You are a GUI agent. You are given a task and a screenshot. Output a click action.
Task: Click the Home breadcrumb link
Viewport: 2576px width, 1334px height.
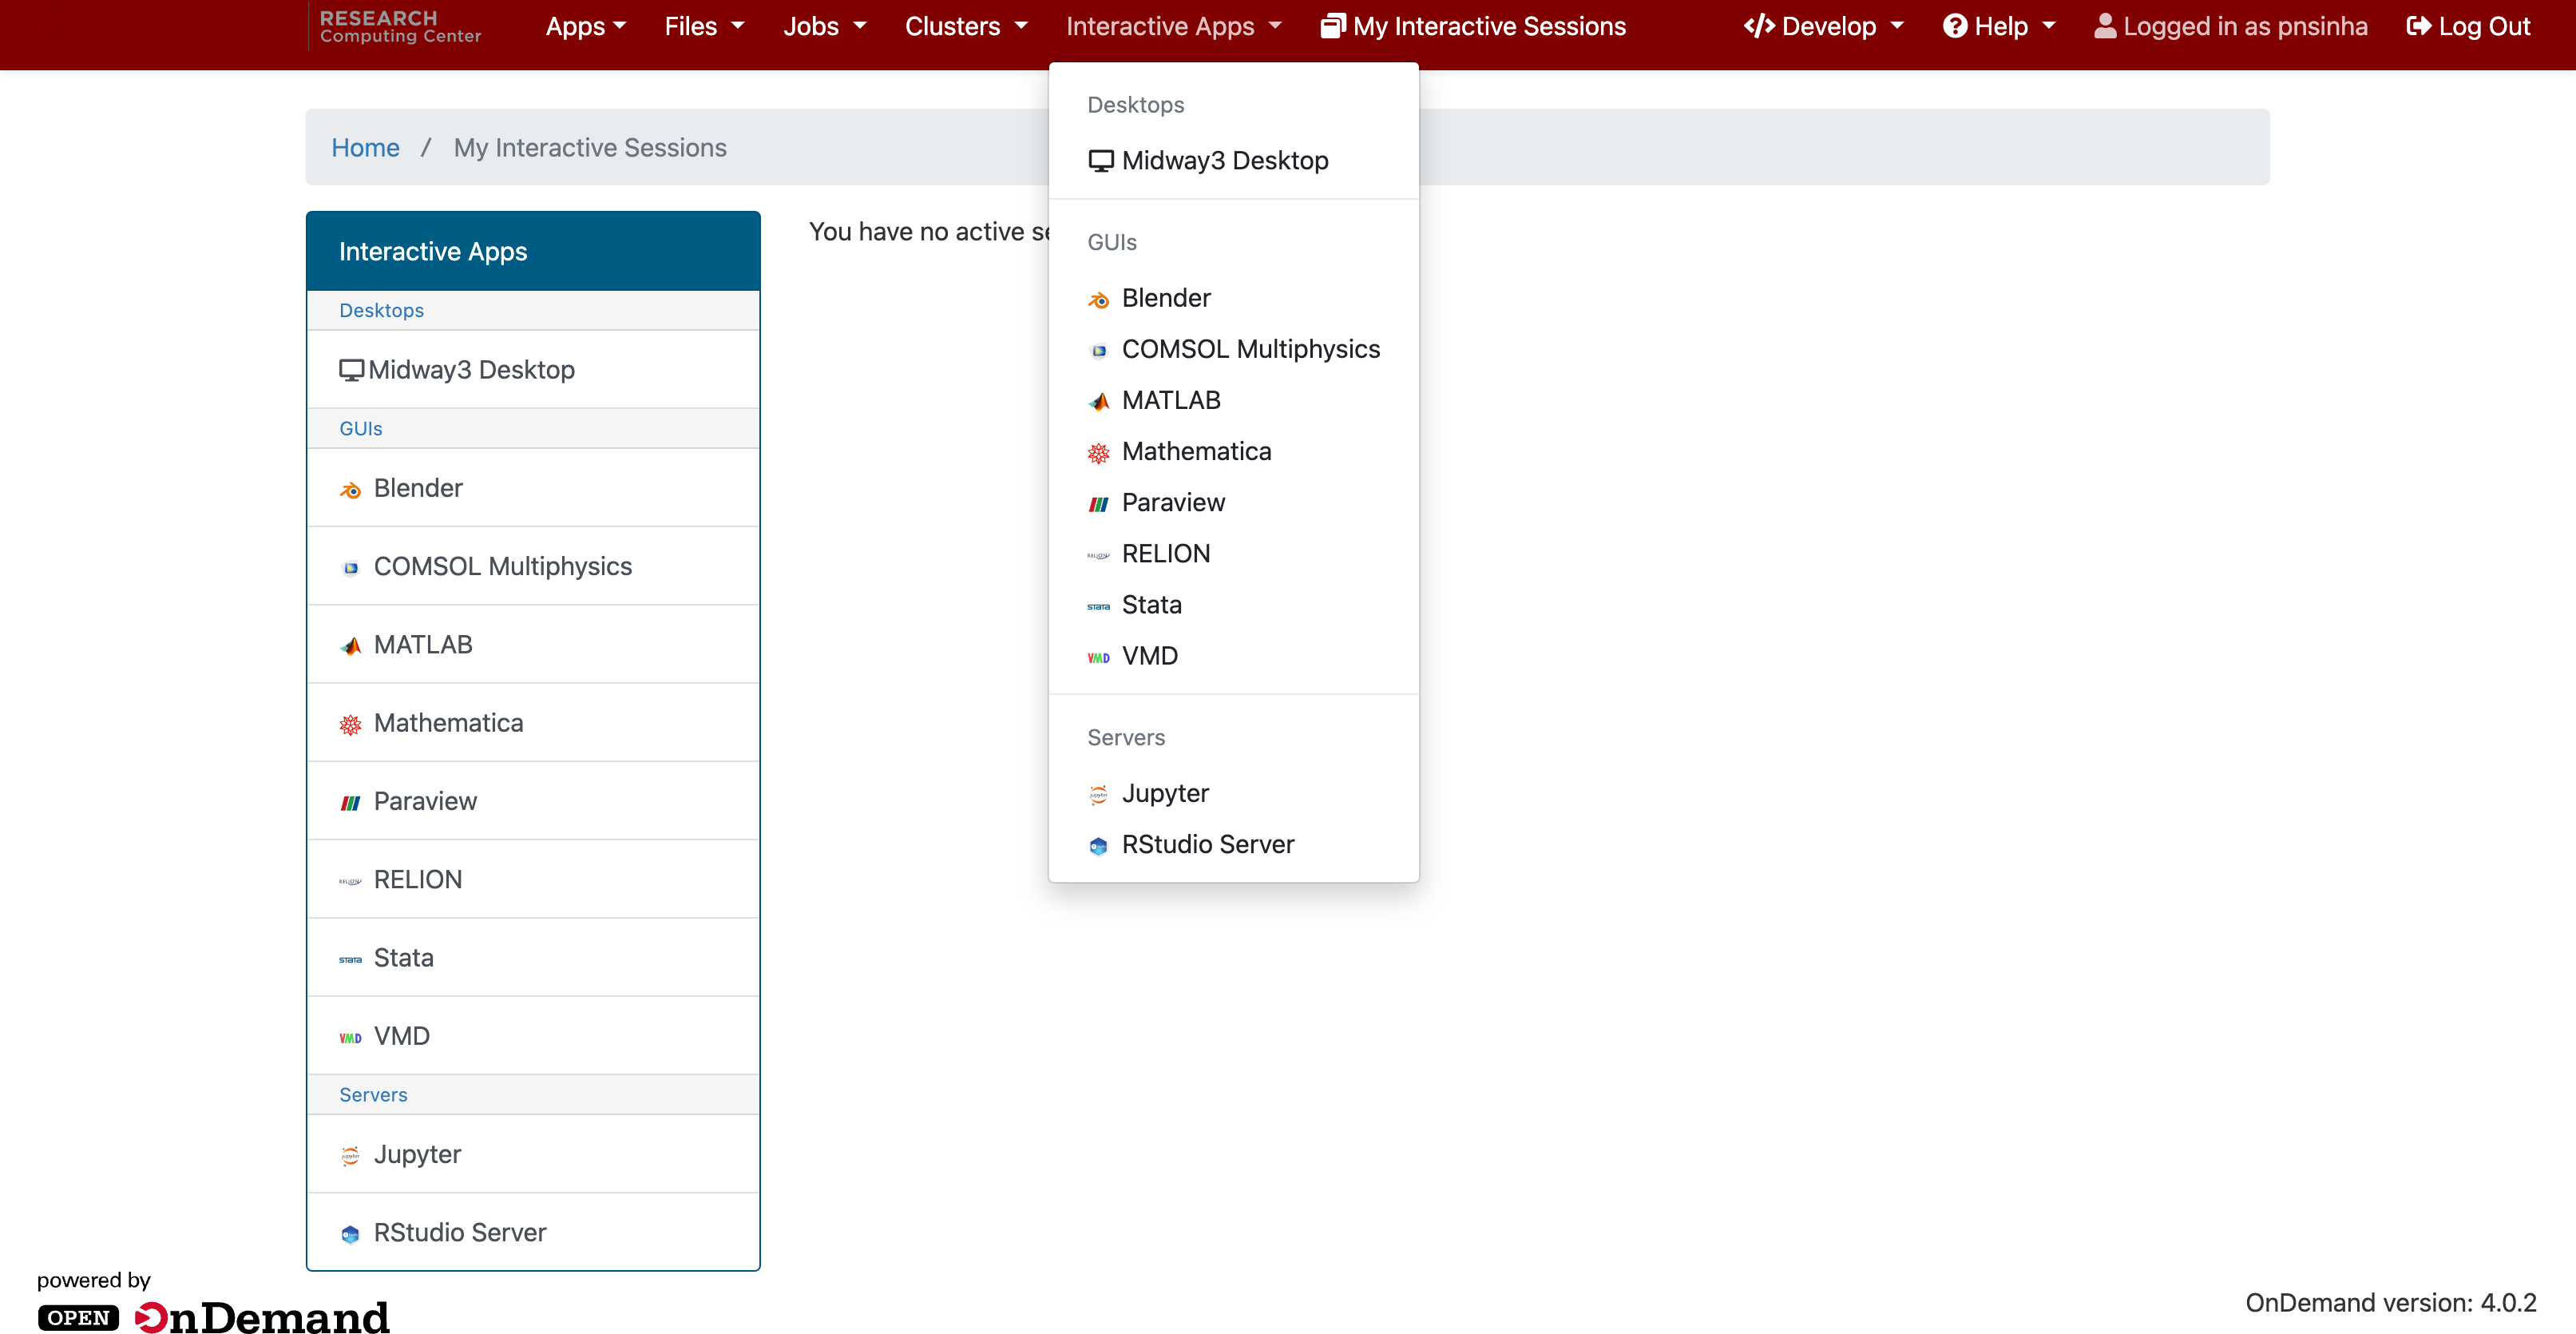(365, 147)
